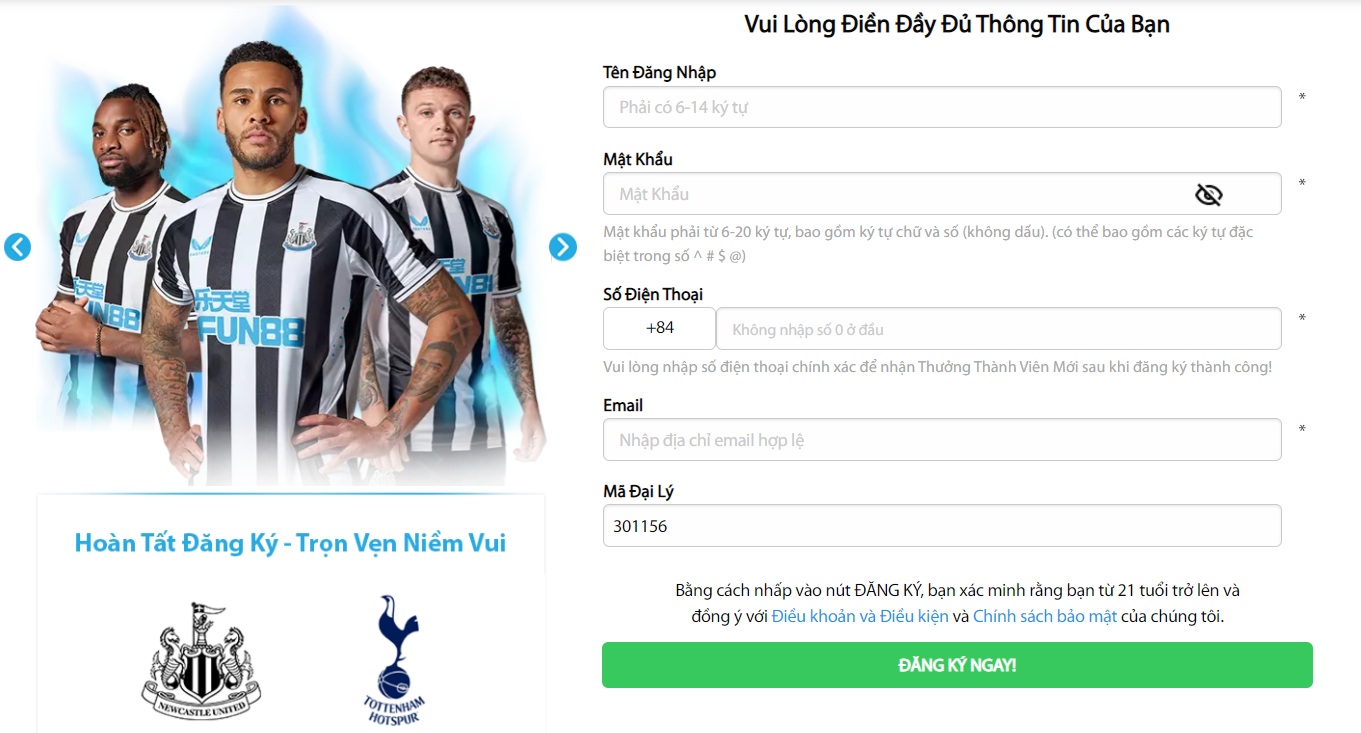Toggle password visibility eye icon
This screenshot has height=733, width=1361.
tap(1208, 194)
